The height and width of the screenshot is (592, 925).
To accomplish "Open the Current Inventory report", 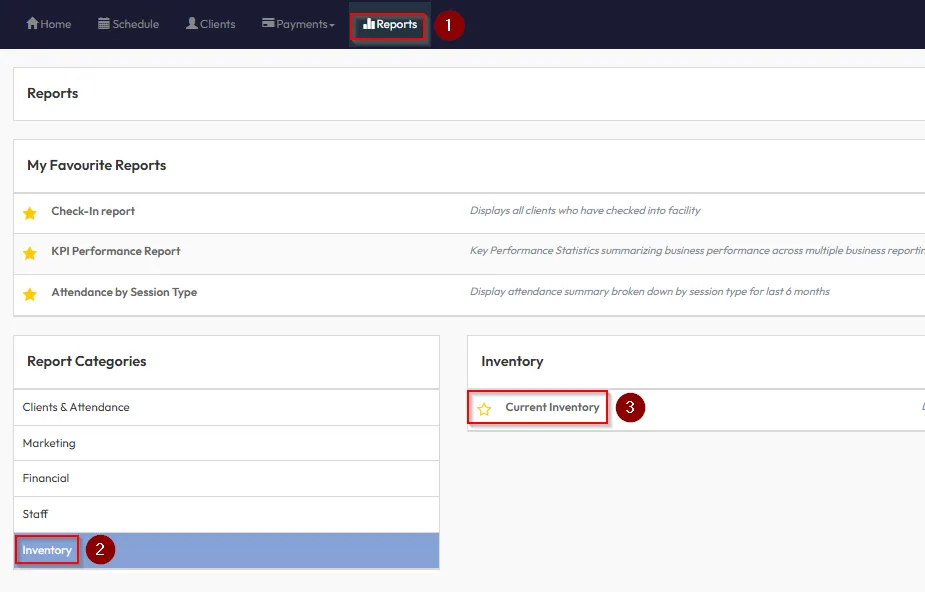I will (x=552, y=408).
